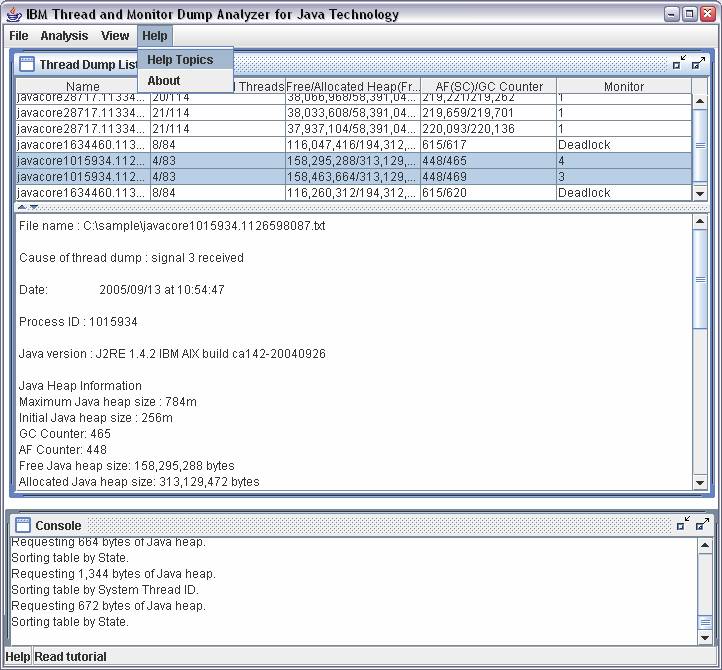722x670 pixels.
Task: Select javacore1015934 row with Monitor 4
Action: tap(354, 161)
